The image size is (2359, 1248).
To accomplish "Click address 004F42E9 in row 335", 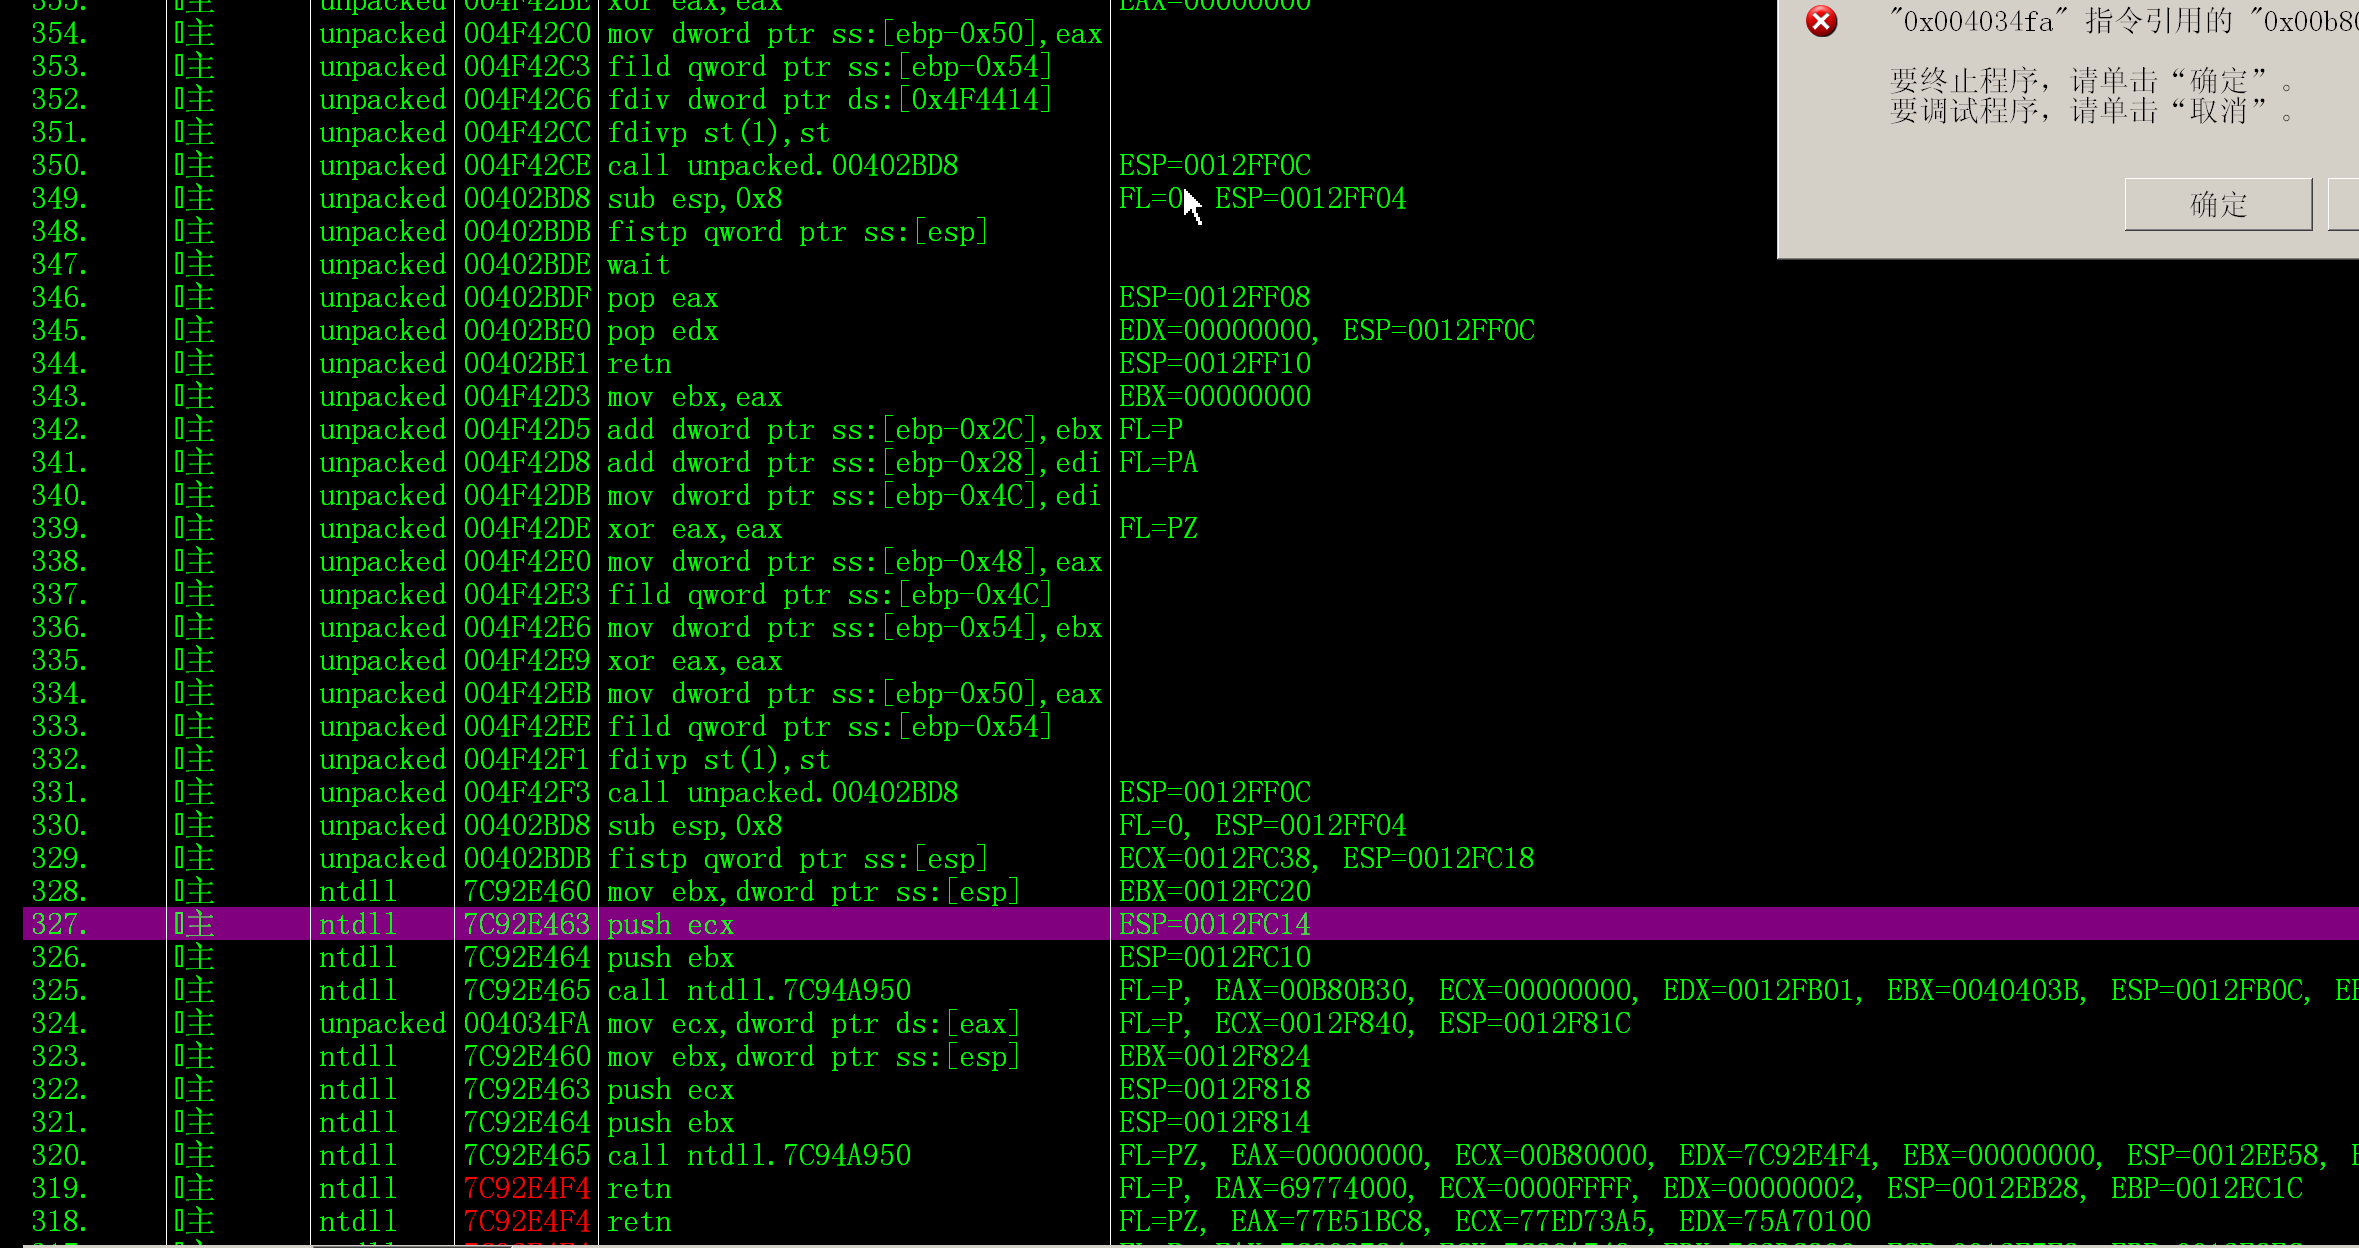I will [527, 661].
